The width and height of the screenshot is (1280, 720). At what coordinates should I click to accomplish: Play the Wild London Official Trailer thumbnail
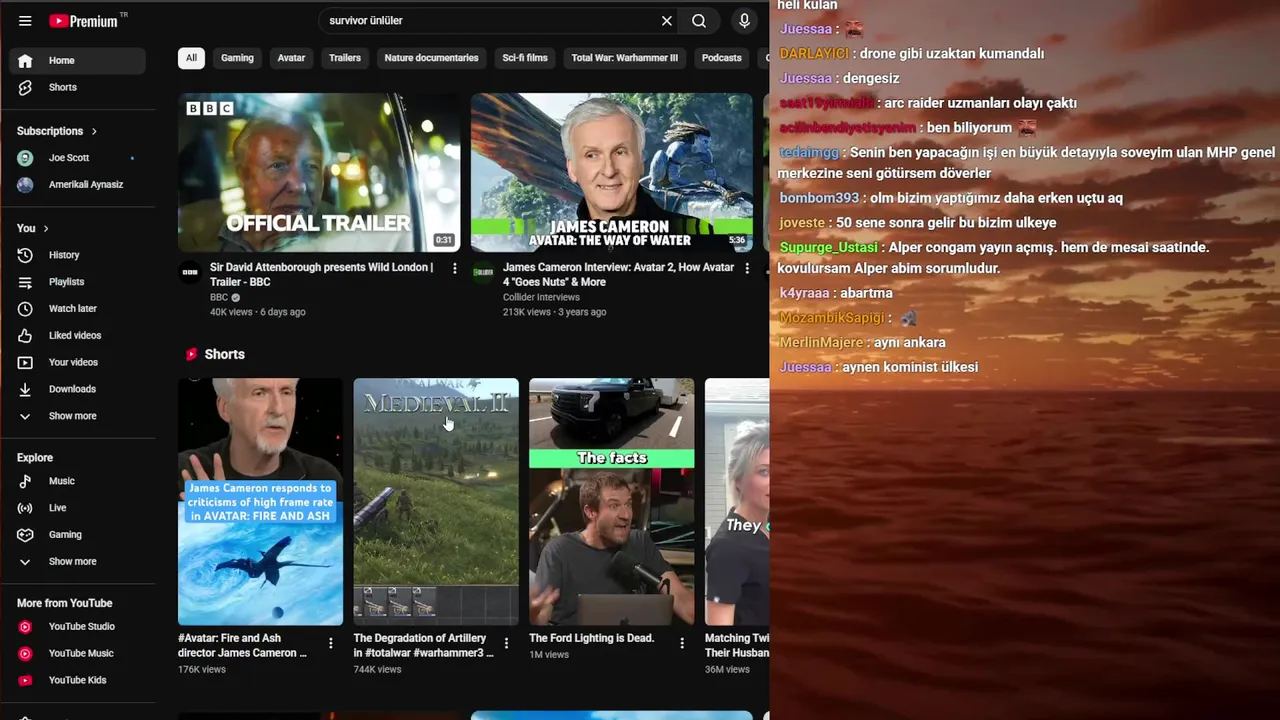tap(319, 172)
